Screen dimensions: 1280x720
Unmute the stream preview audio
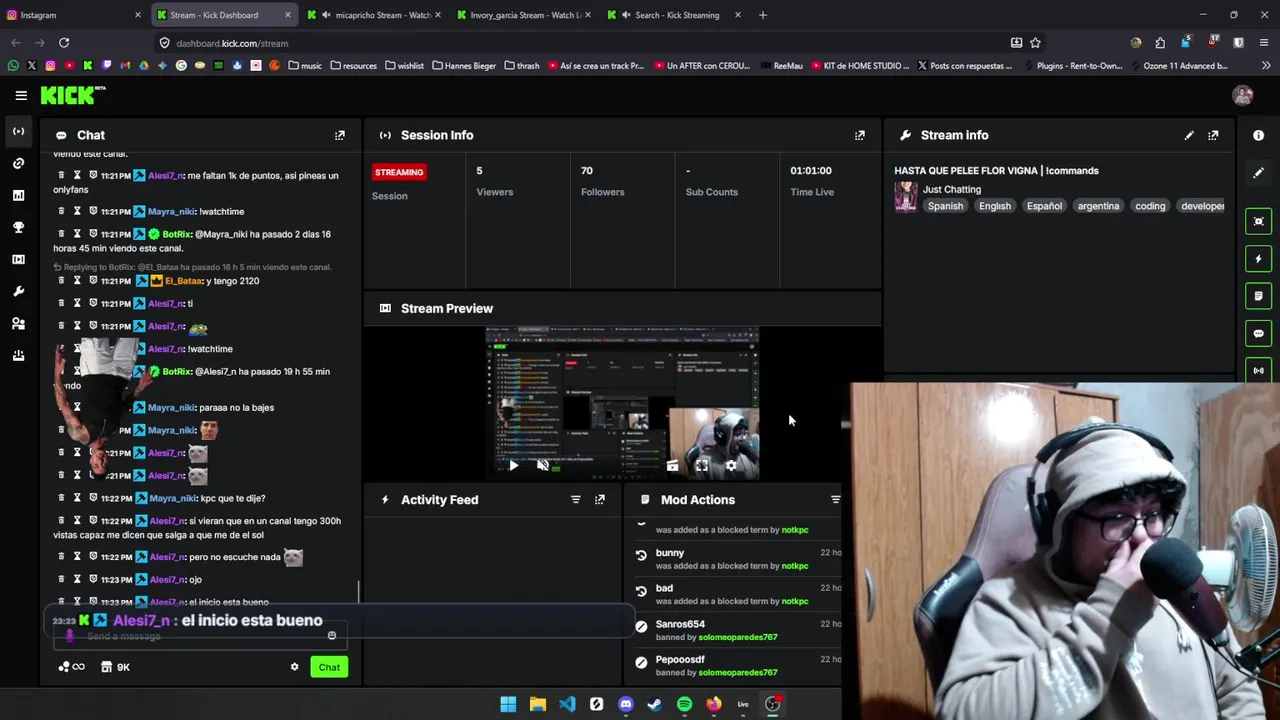(542, 465)
